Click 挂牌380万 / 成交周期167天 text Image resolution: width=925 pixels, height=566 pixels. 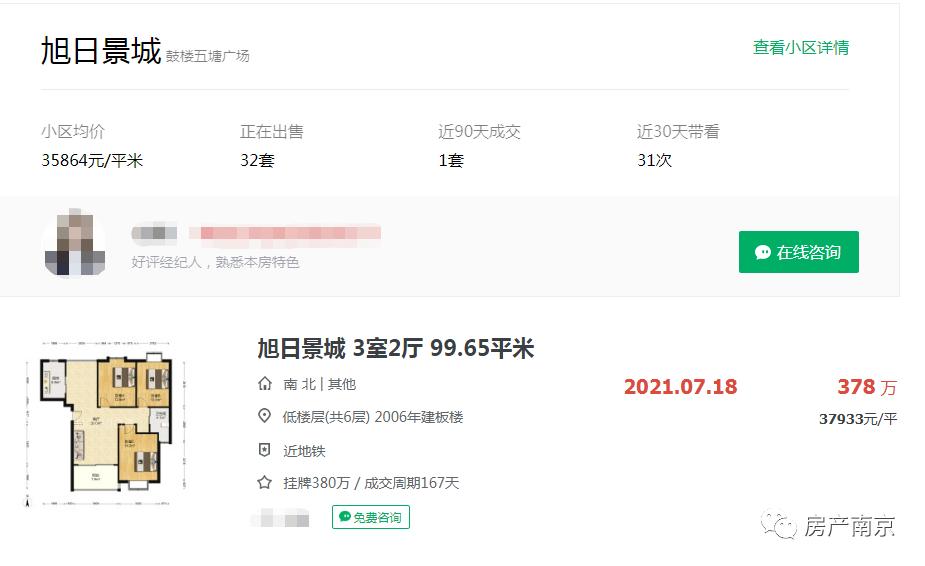[x=371, y=483]
